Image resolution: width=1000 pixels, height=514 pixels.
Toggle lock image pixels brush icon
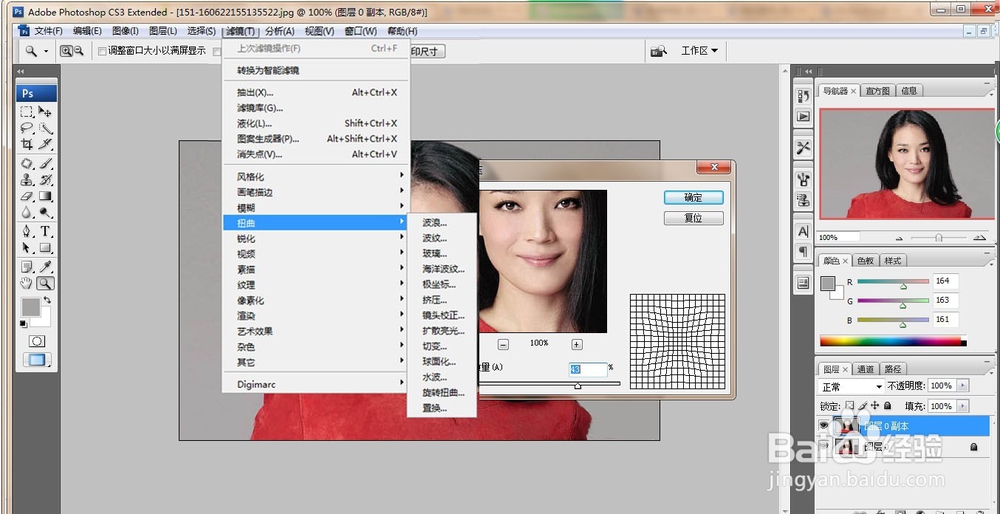click(862, 406)
